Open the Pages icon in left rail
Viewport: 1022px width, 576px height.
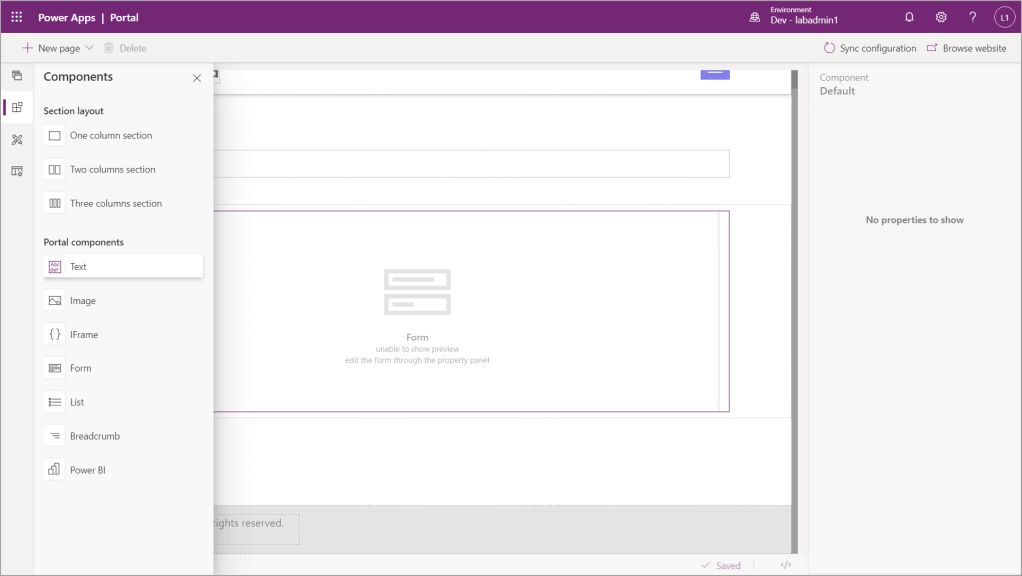click(x=17, y=76)
